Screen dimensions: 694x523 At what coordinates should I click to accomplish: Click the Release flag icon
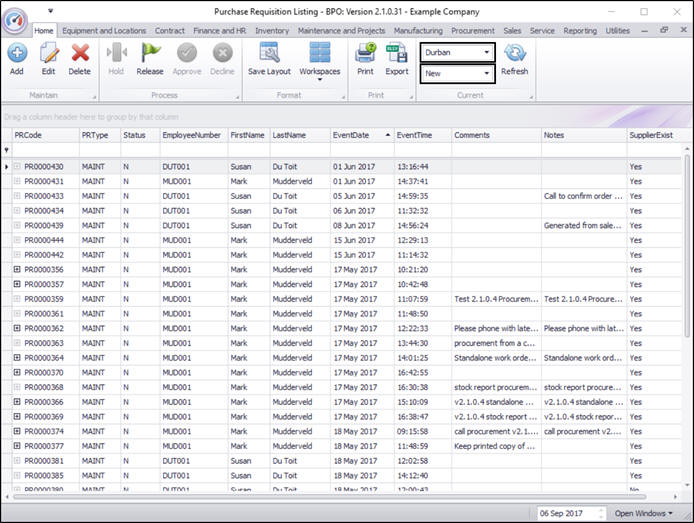click(x=150, y=55)
